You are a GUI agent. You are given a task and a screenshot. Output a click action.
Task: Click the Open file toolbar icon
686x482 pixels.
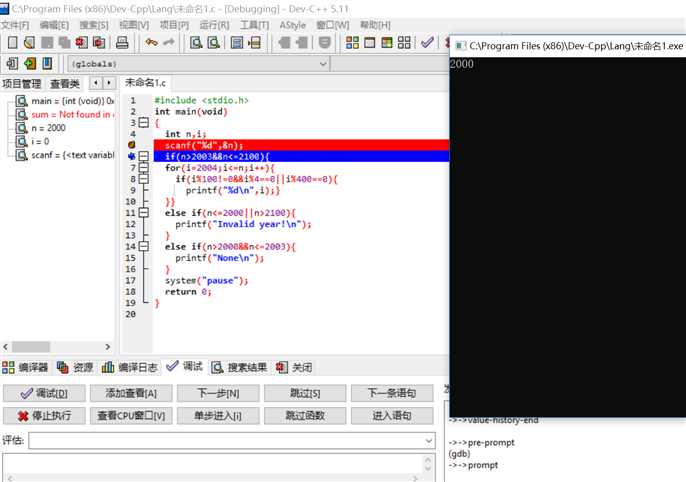29,42
